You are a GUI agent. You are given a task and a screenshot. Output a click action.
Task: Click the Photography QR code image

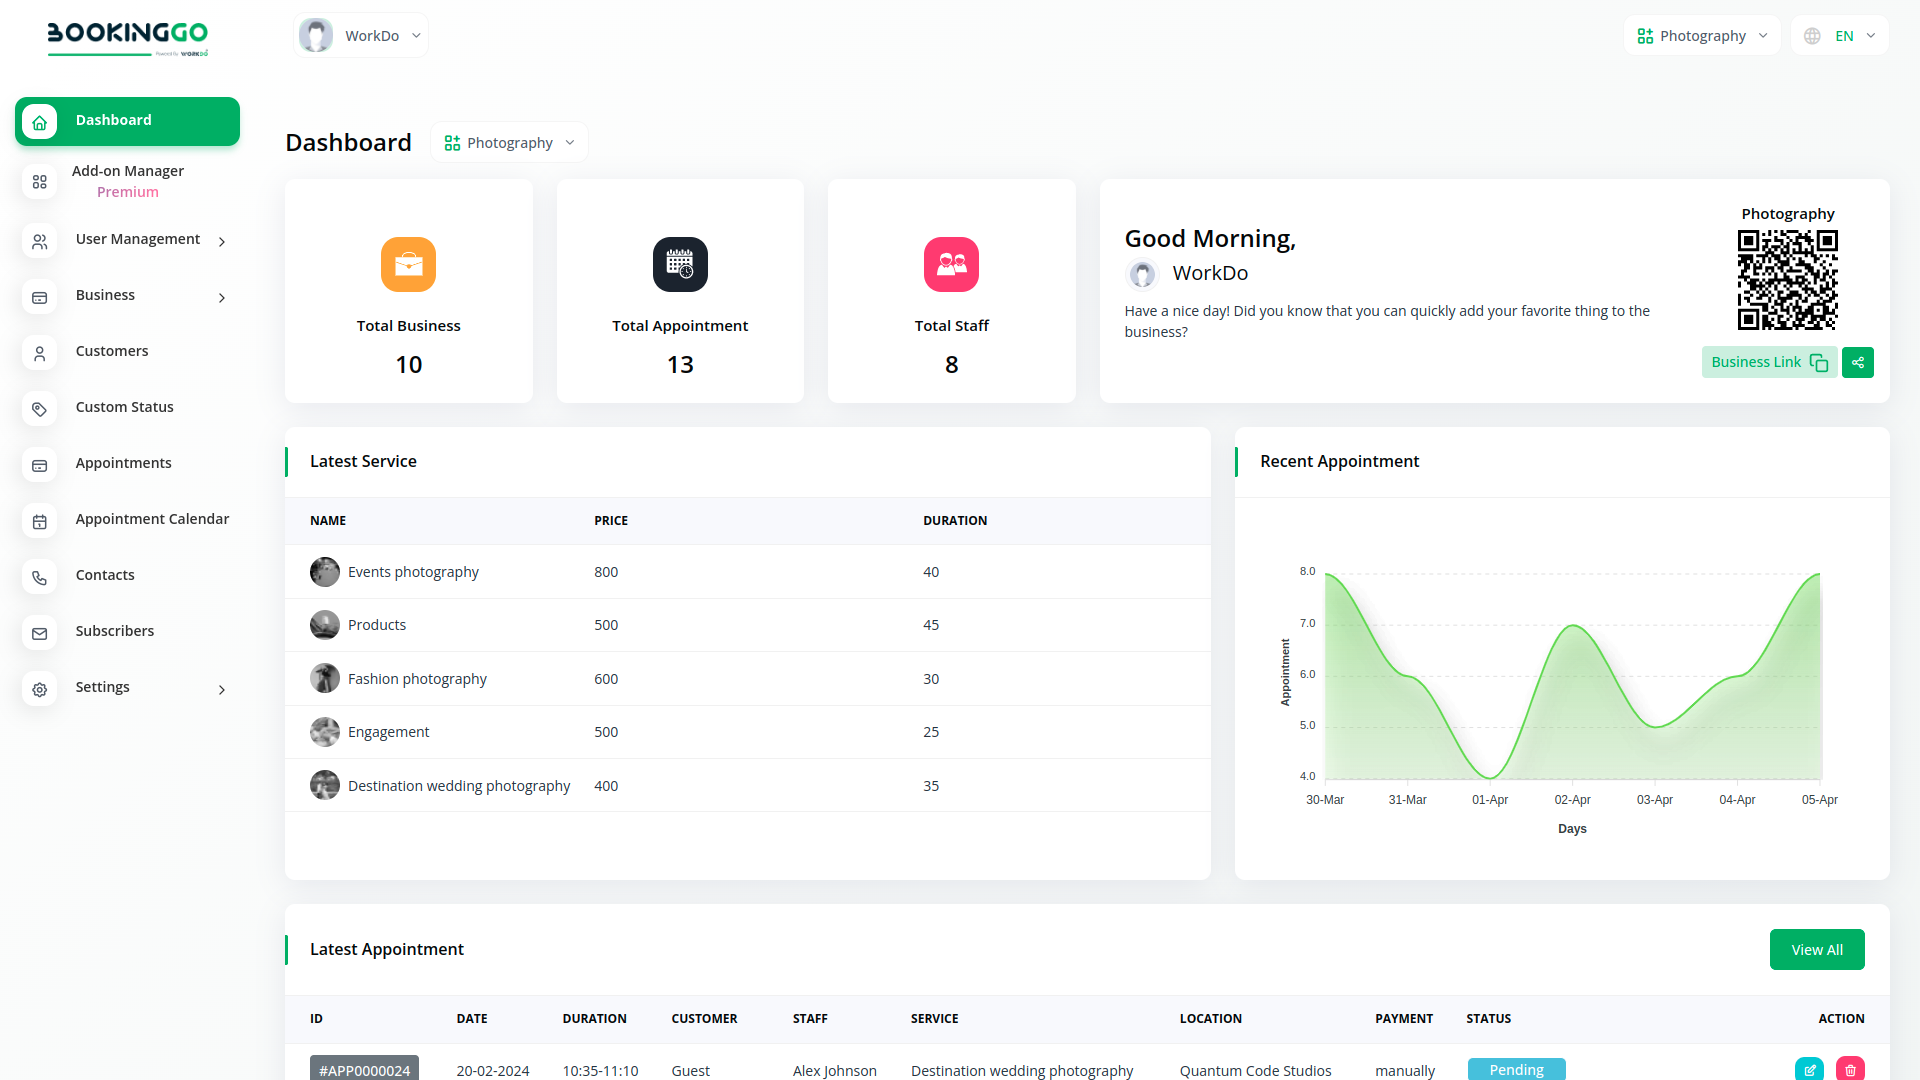coord(1787,280)
